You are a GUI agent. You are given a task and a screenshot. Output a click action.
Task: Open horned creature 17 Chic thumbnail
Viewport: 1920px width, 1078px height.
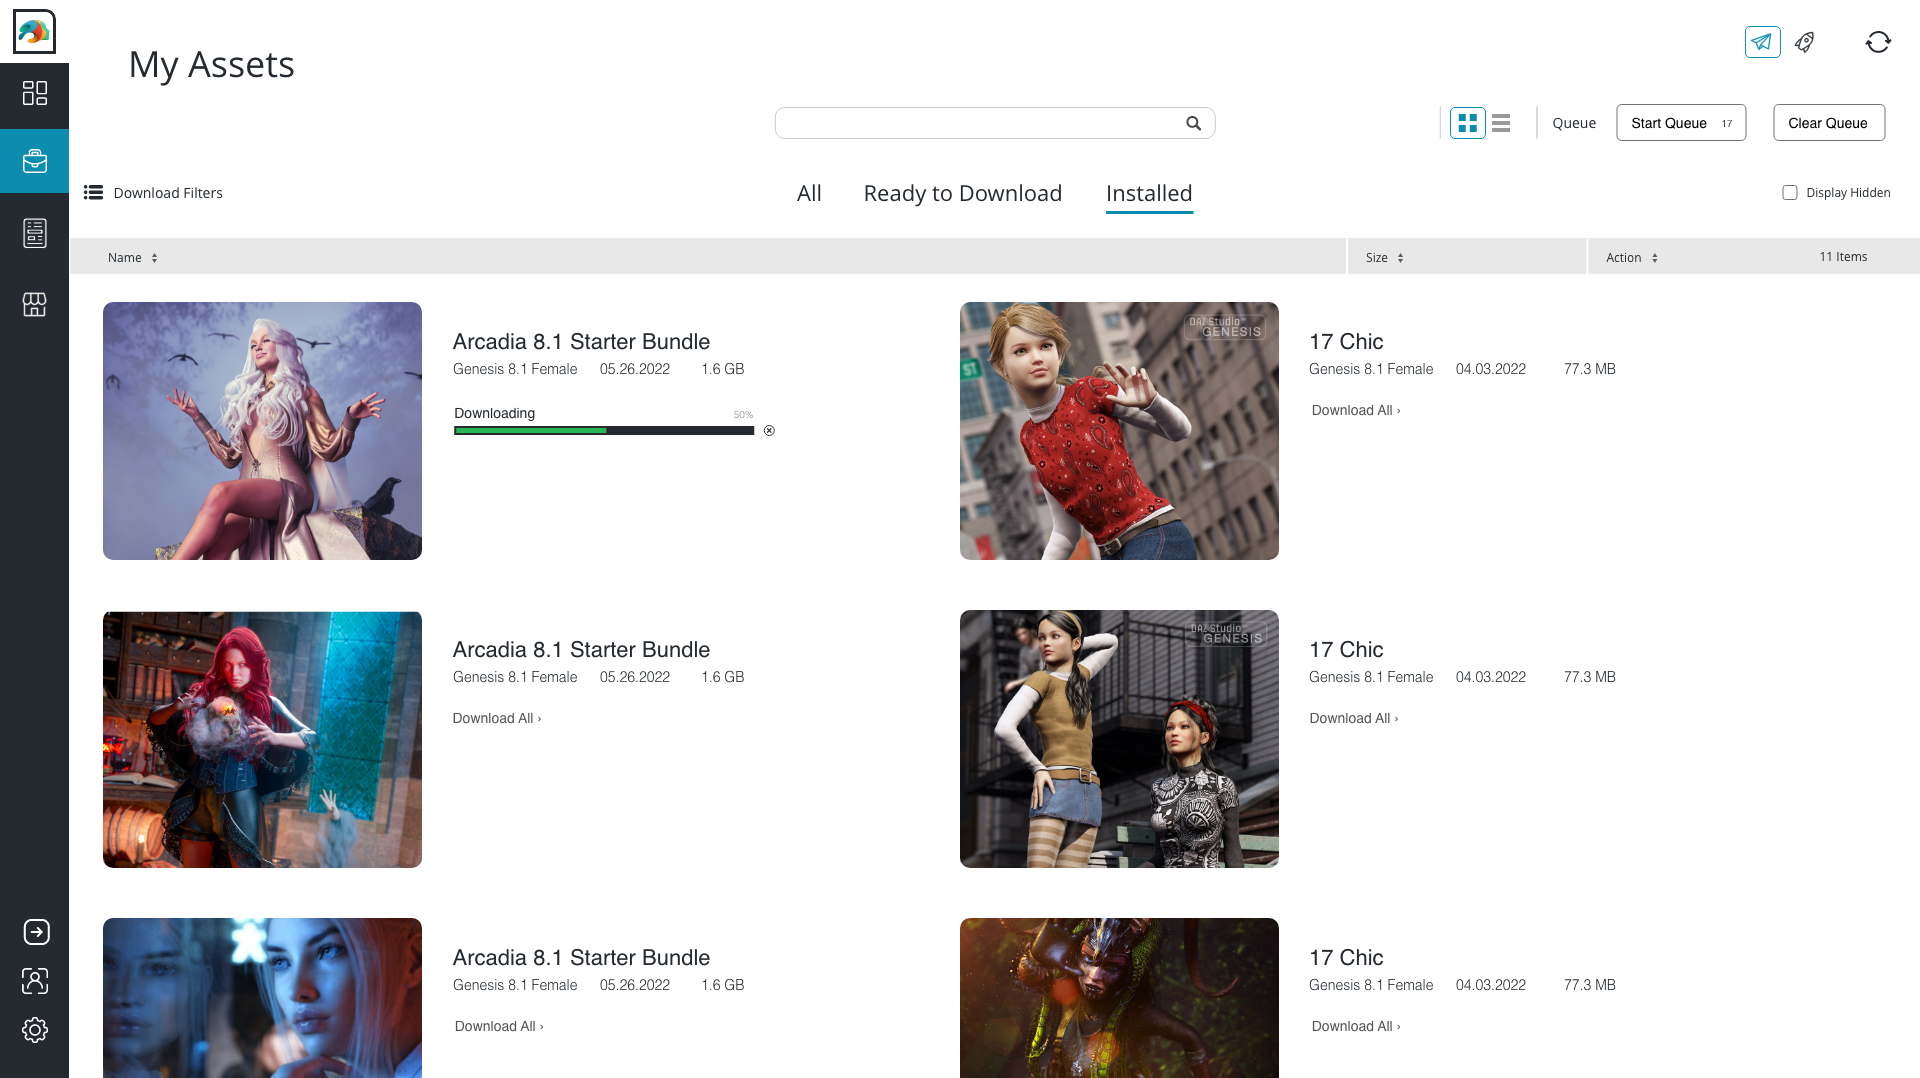1119,998
